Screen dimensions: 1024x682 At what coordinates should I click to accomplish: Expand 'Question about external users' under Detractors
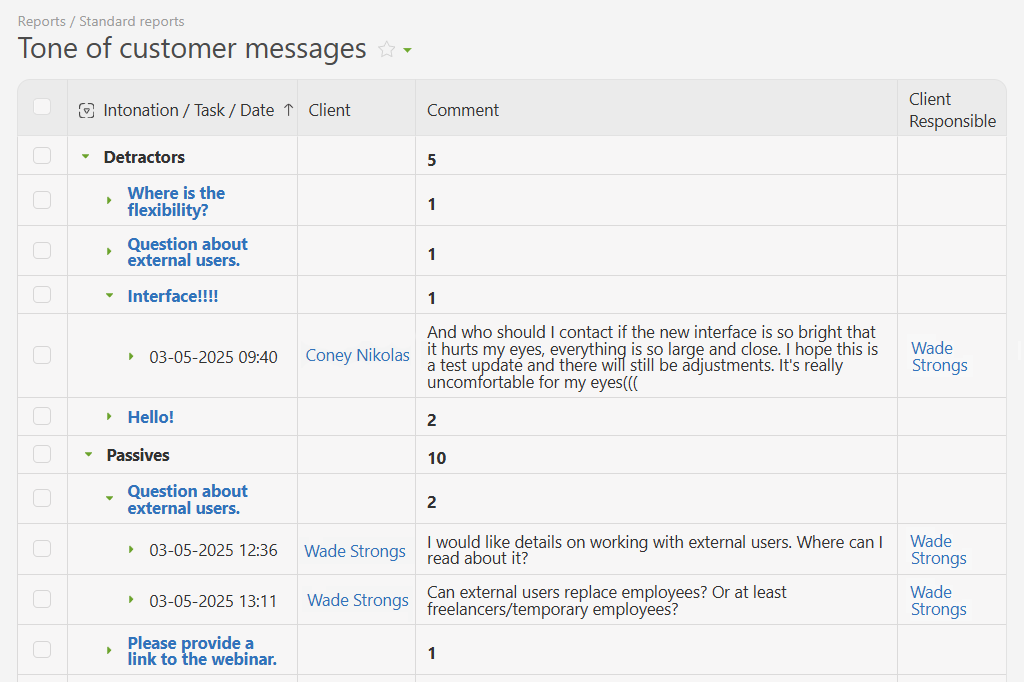tap(109, 251)
